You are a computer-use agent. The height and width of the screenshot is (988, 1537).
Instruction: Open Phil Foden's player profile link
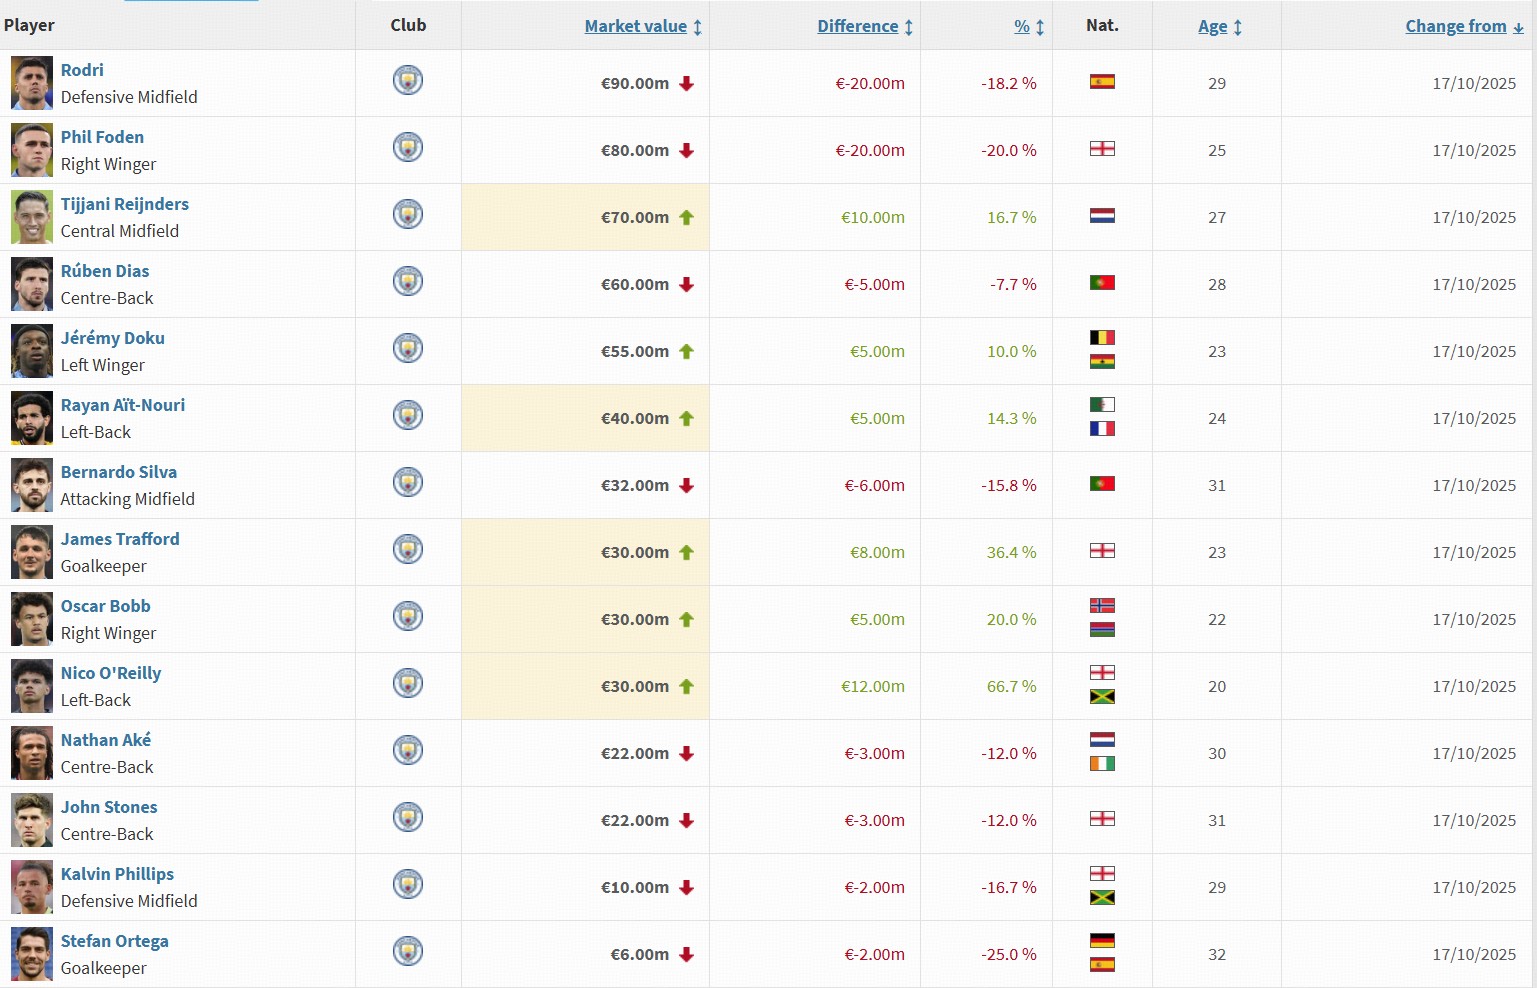click(102, 137)
